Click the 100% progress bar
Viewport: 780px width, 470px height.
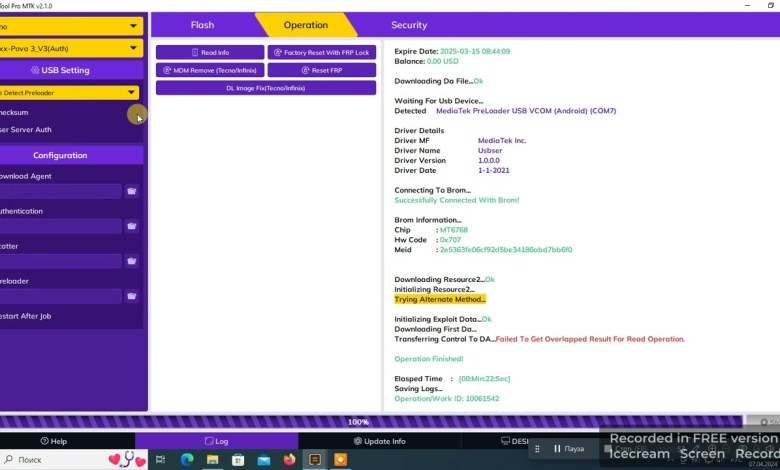358,422
